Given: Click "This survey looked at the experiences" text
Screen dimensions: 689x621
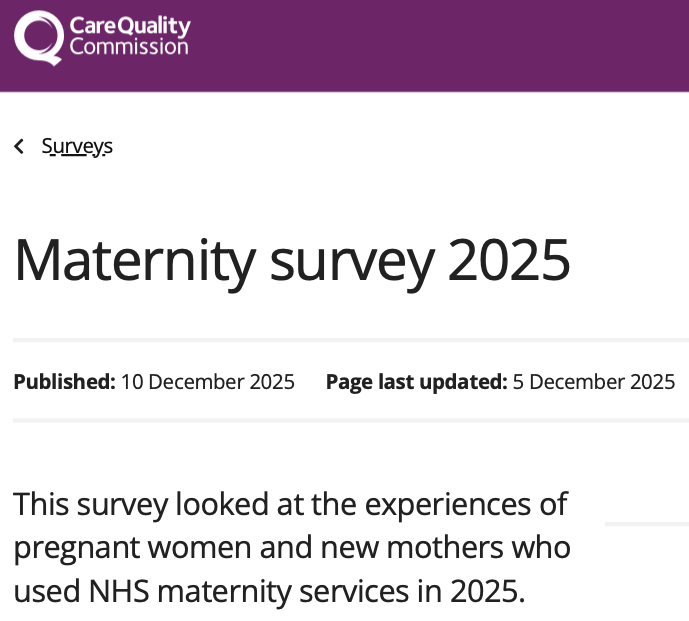Looking at the screenshot, I should [290, 504].
